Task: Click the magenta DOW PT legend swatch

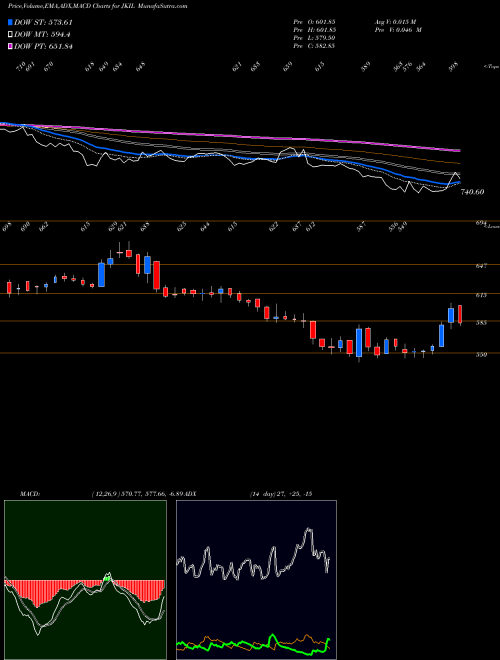Action: point(11,46)
